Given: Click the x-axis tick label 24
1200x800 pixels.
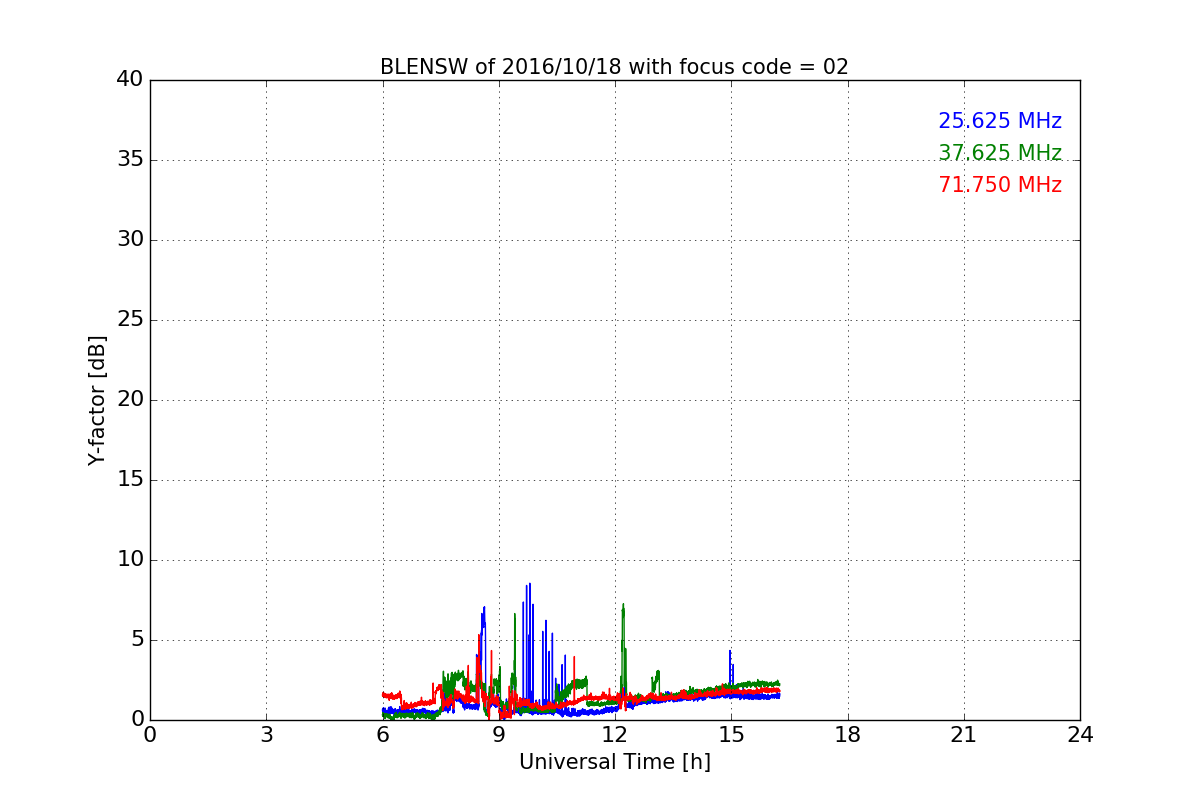Looking at the screenshot, I should tap(1080, 735).
